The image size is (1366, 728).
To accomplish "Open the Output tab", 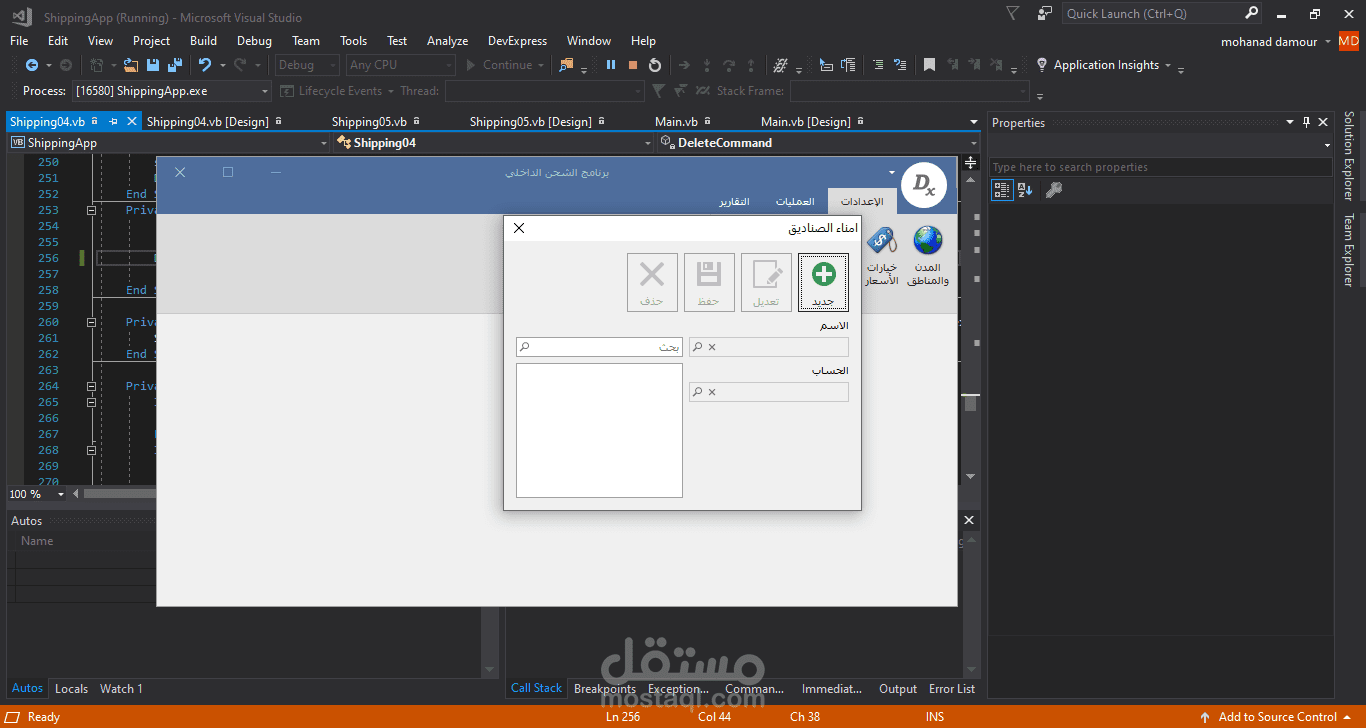I will click(x=898, y=689).
